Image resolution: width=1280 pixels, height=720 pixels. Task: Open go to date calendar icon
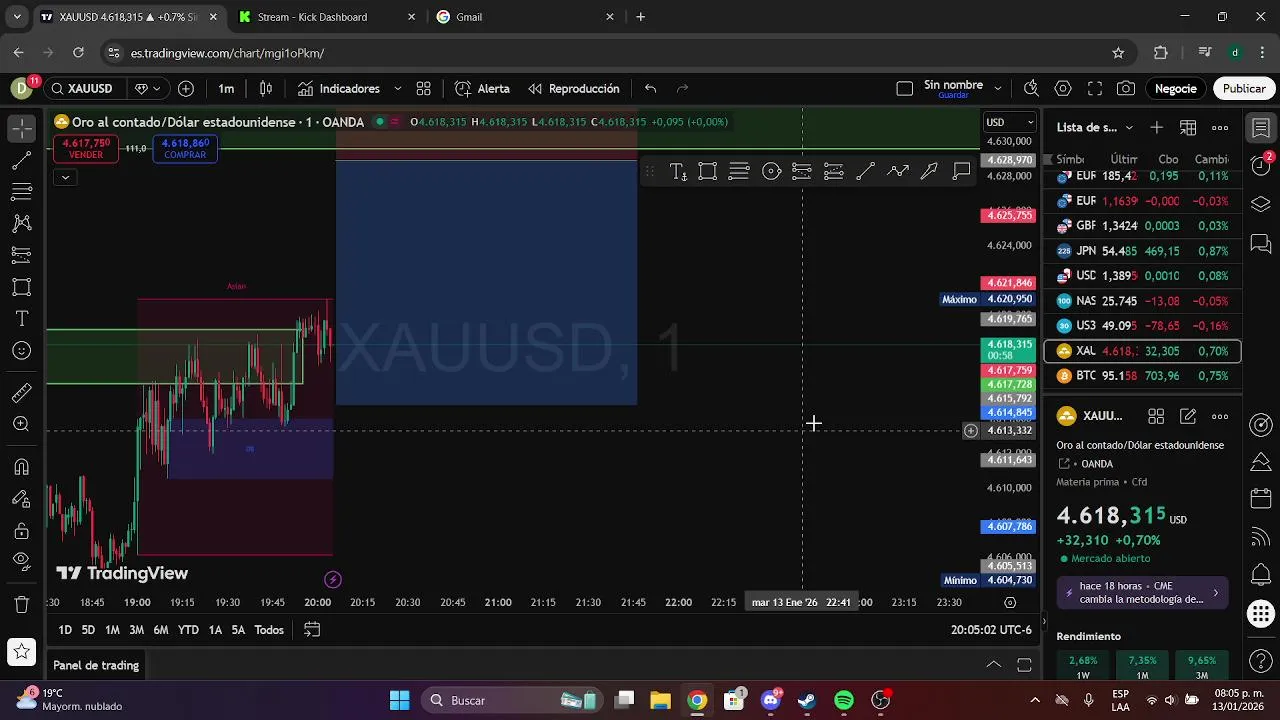312,630
